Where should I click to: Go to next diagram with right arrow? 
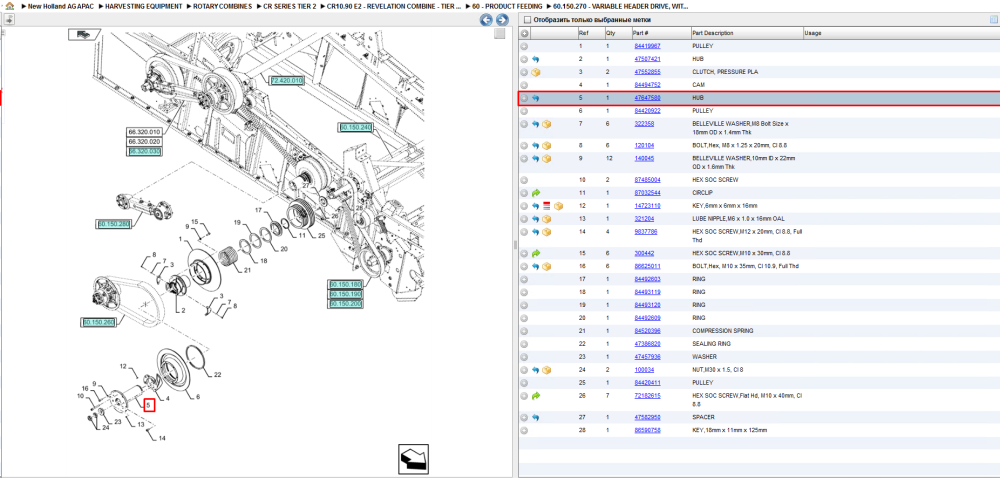(502, 20)
